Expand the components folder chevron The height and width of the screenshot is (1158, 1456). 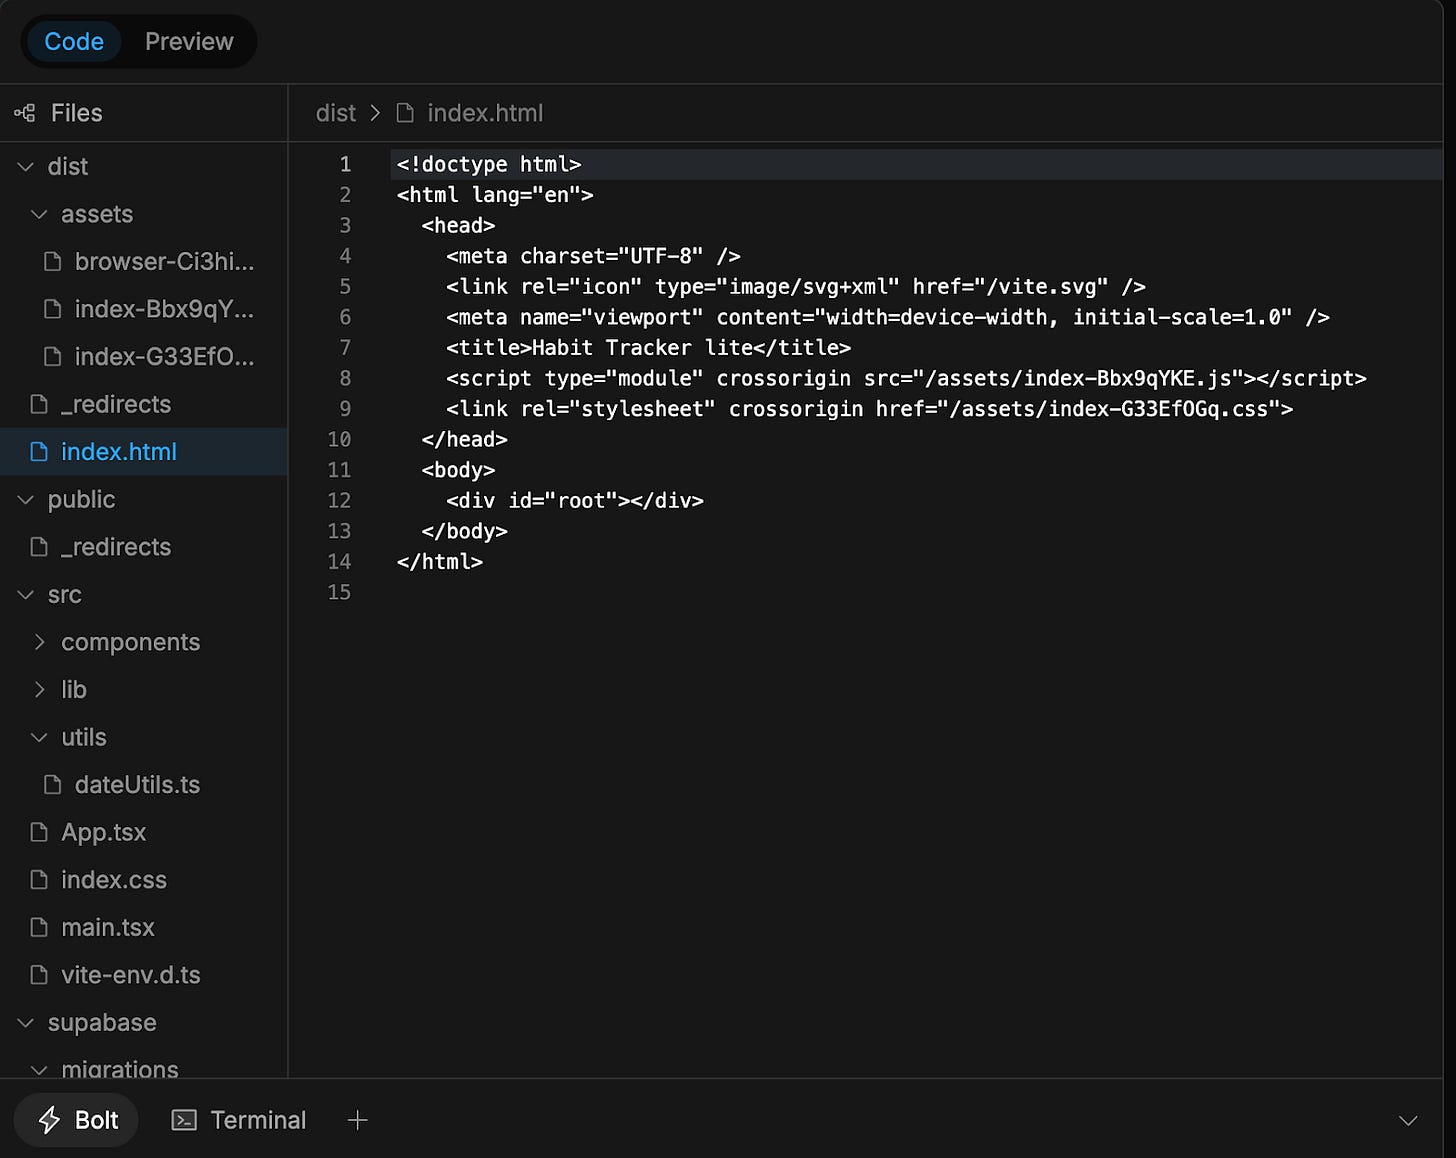[x=39, y=642]
